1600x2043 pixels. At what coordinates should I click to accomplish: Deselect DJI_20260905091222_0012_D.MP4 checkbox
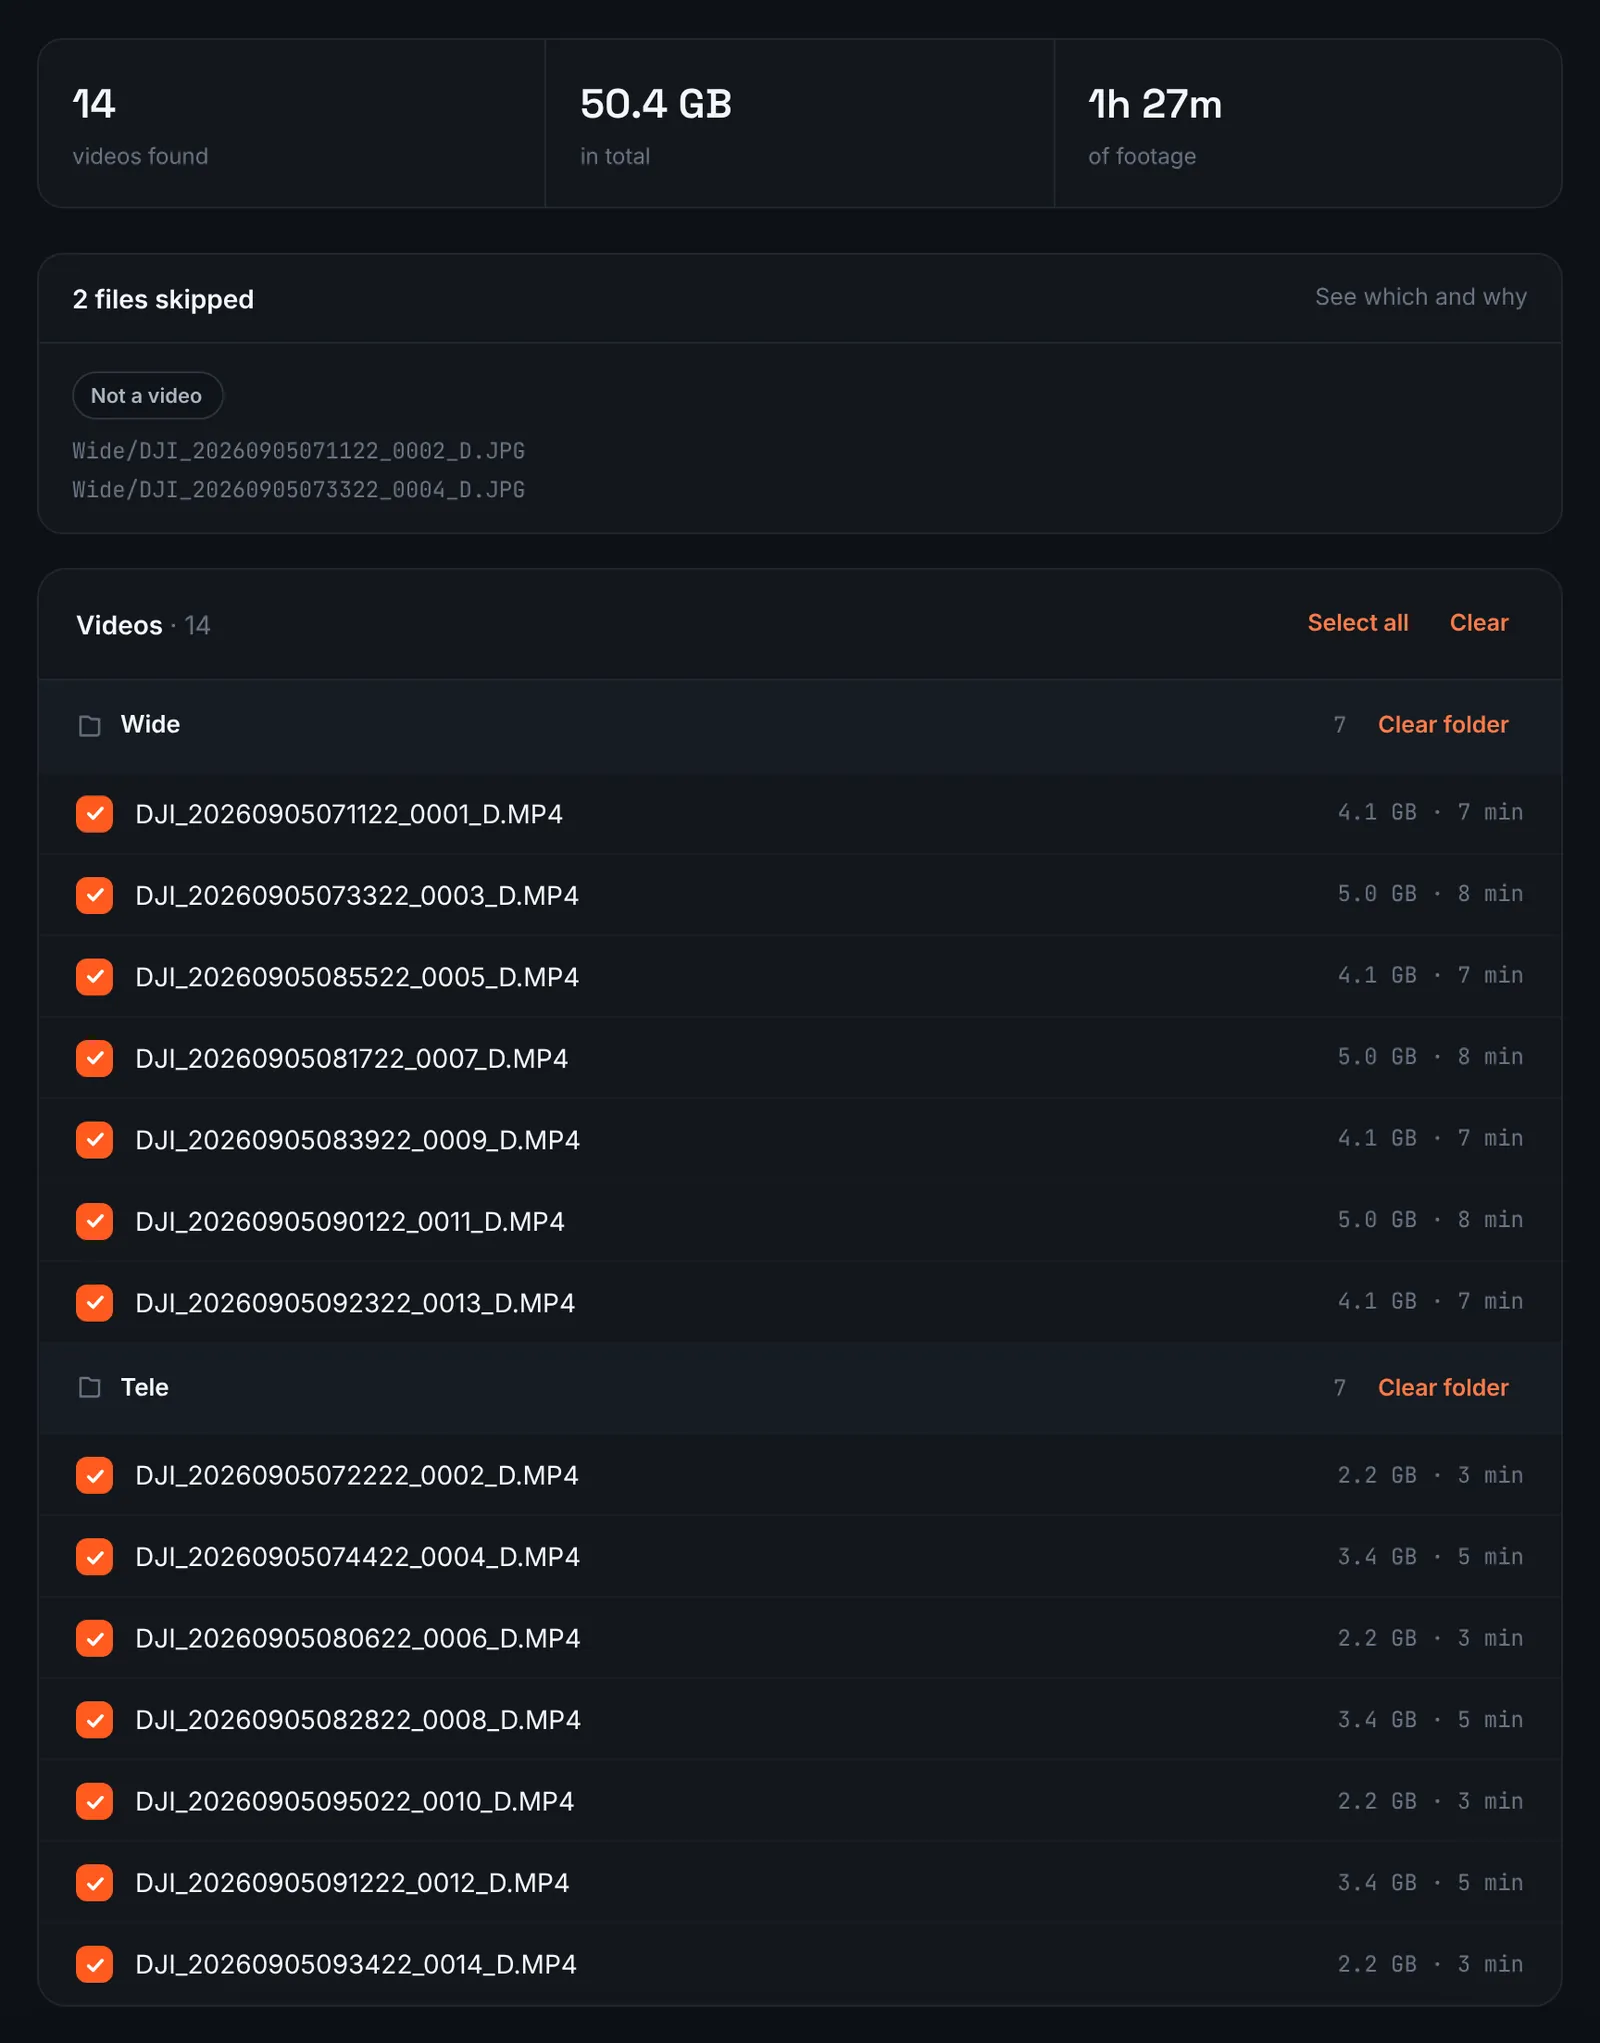[94, 1883]
